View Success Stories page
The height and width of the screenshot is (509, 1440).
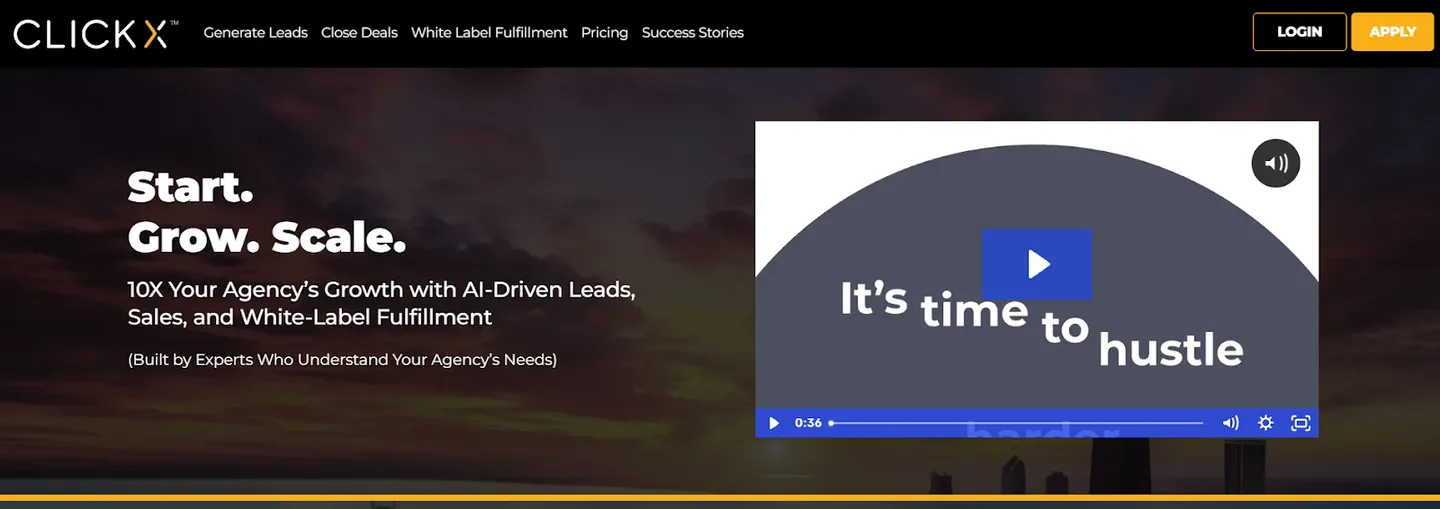[x=693, y=32]
